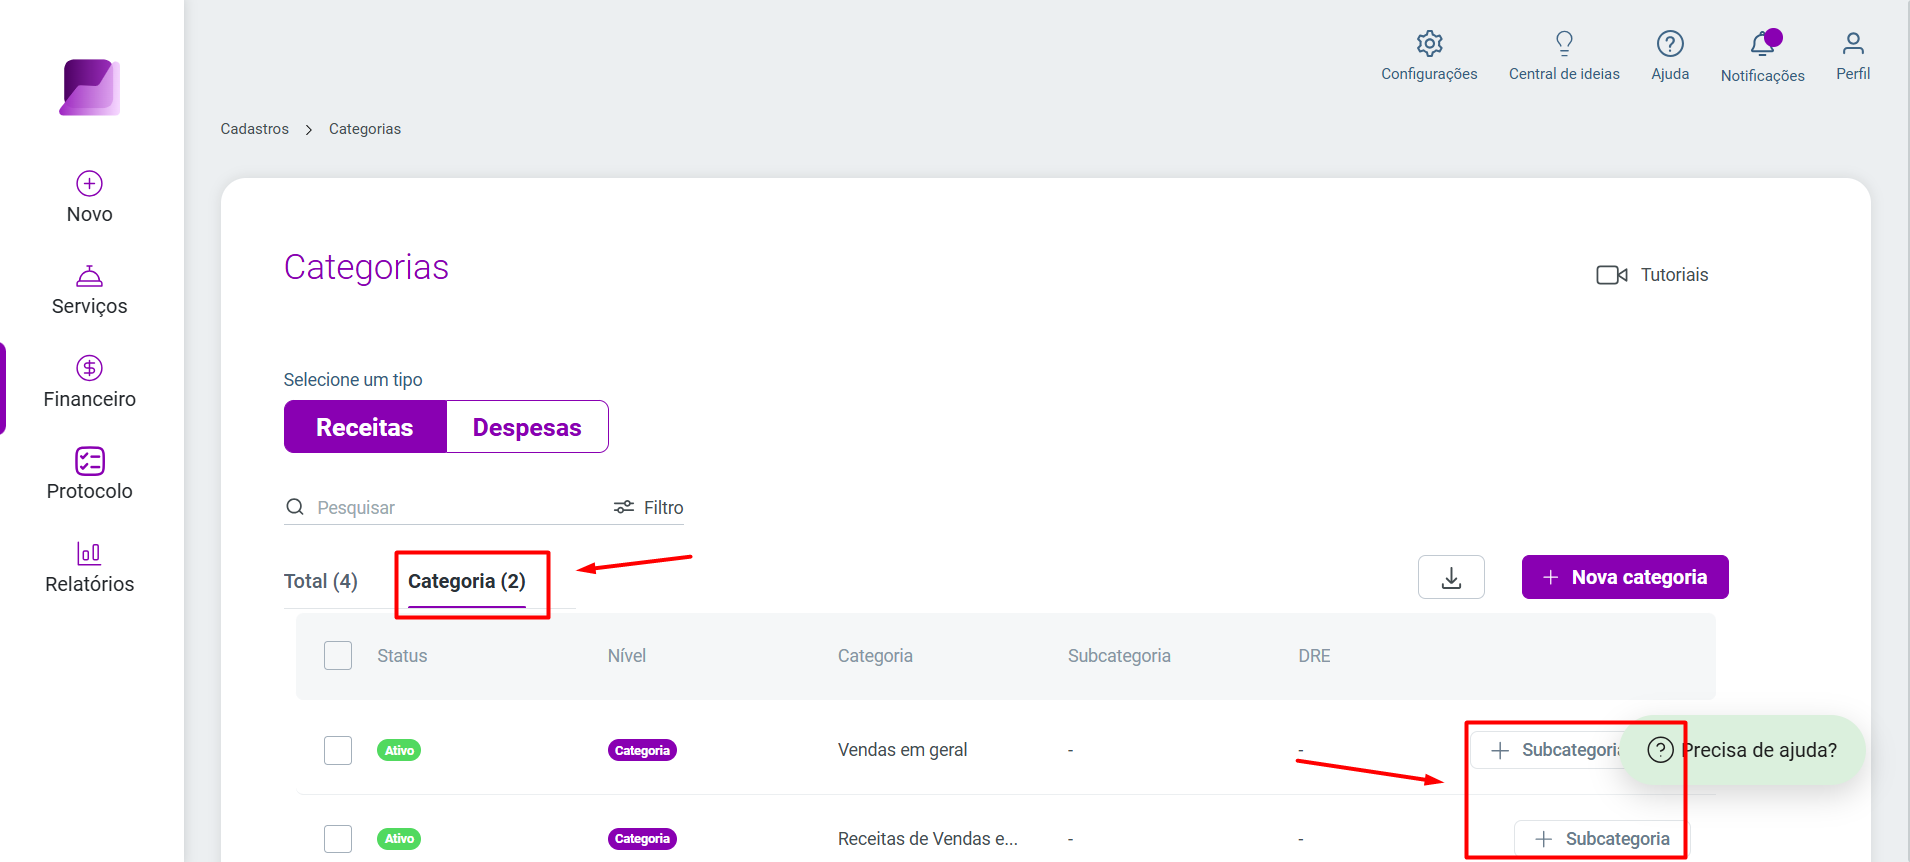Open the Protocolo sidebar section

[x=90, y=474]
